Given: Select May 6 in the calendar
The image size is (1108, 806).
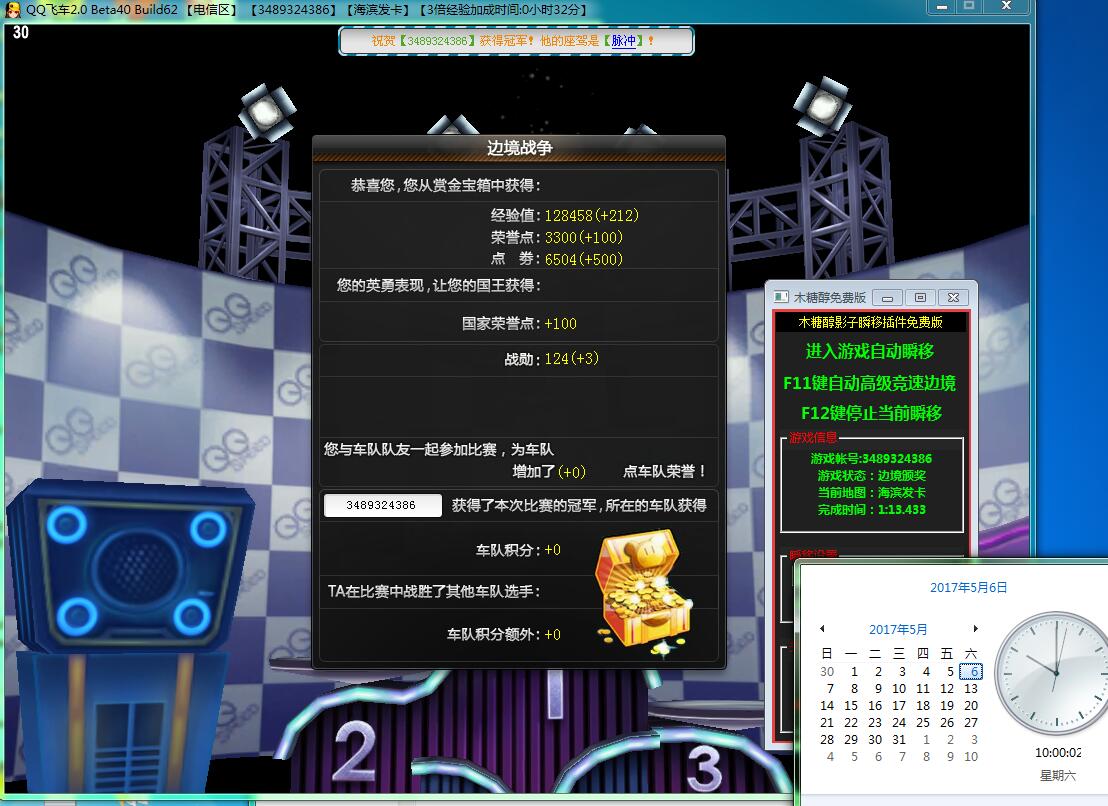Looking at the screenshot, I should point(972,672).
